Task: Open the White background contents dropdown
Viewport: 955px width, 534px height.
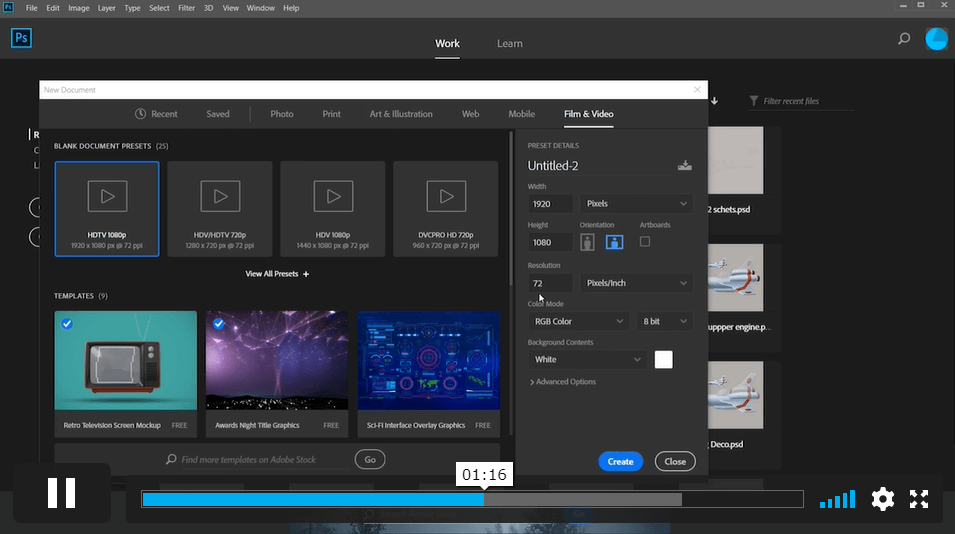Action: (587, 360)
